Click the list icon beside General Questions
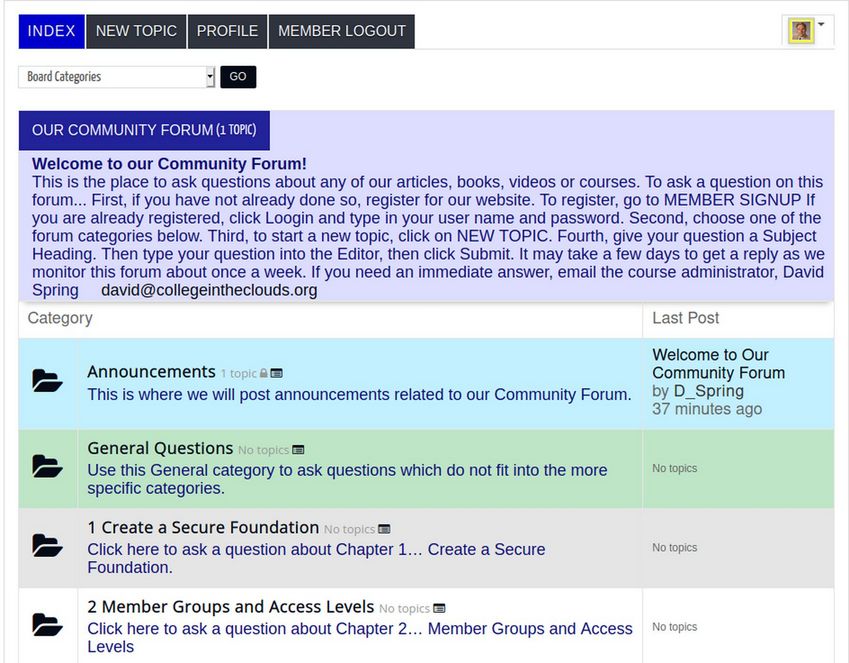 298,450
